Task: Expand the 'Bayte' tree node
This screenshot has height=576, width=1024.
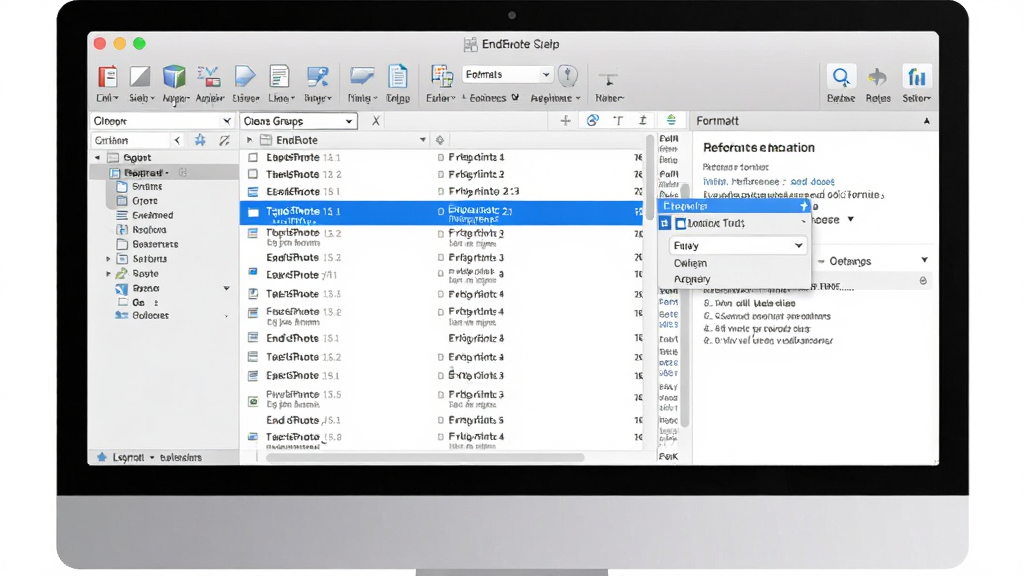Action: (108, 274)
